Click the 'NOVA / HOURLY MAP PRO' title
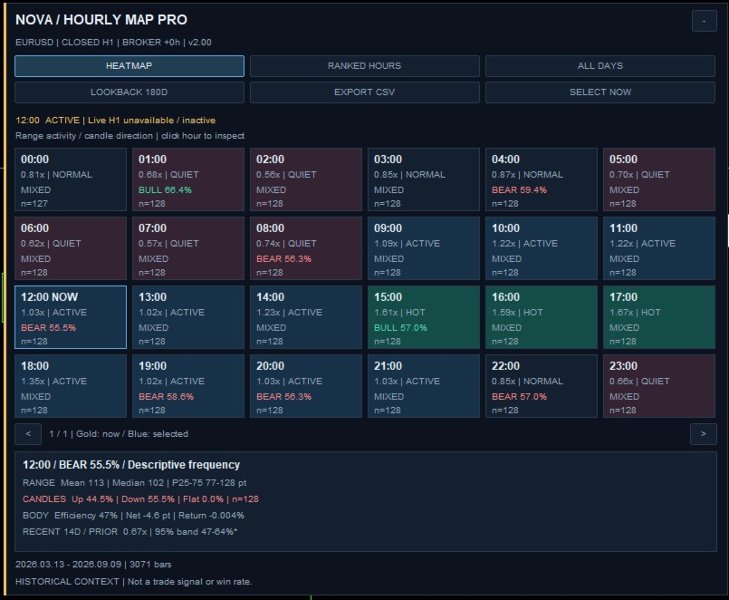The image size is (729, 600). (x=101, y=20)
